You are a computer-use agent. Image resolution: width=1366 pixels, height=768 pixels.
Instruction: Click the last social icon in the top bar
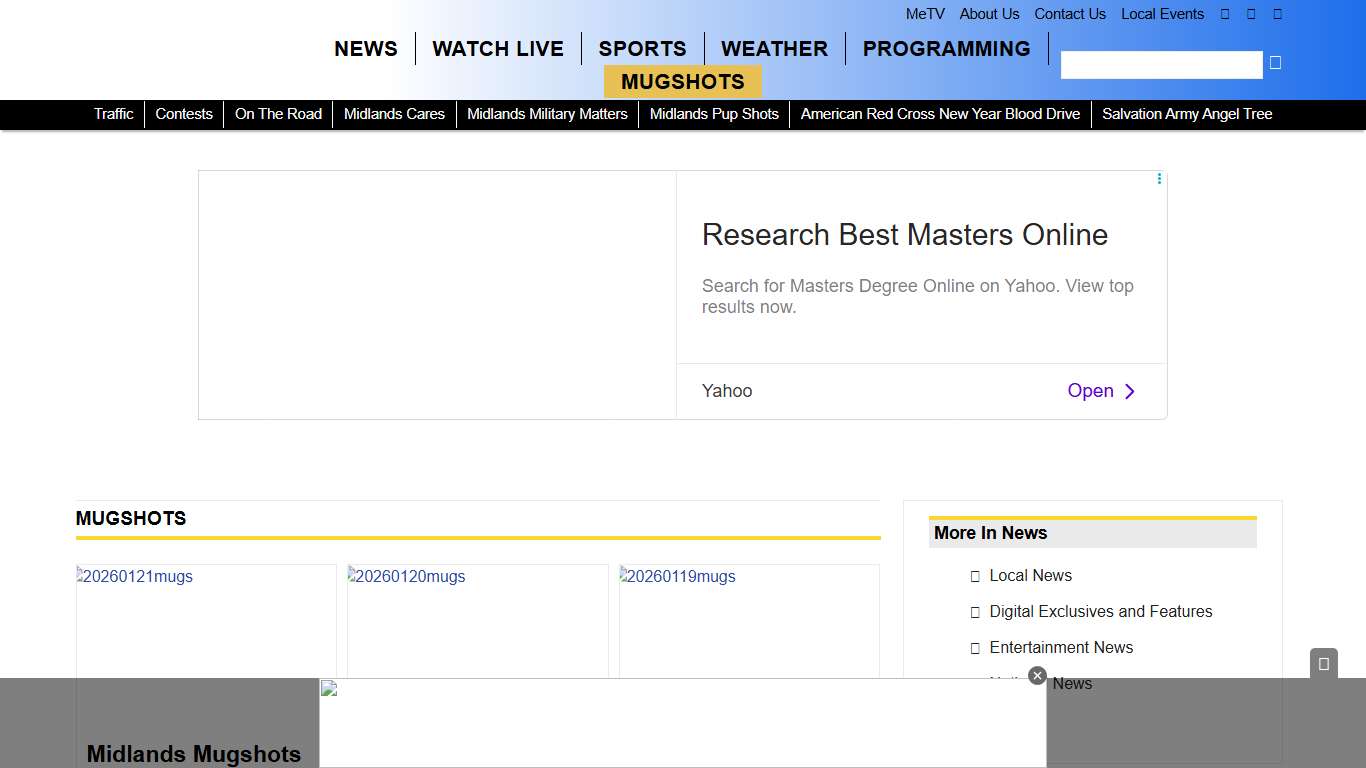[x=1277, y=14]
